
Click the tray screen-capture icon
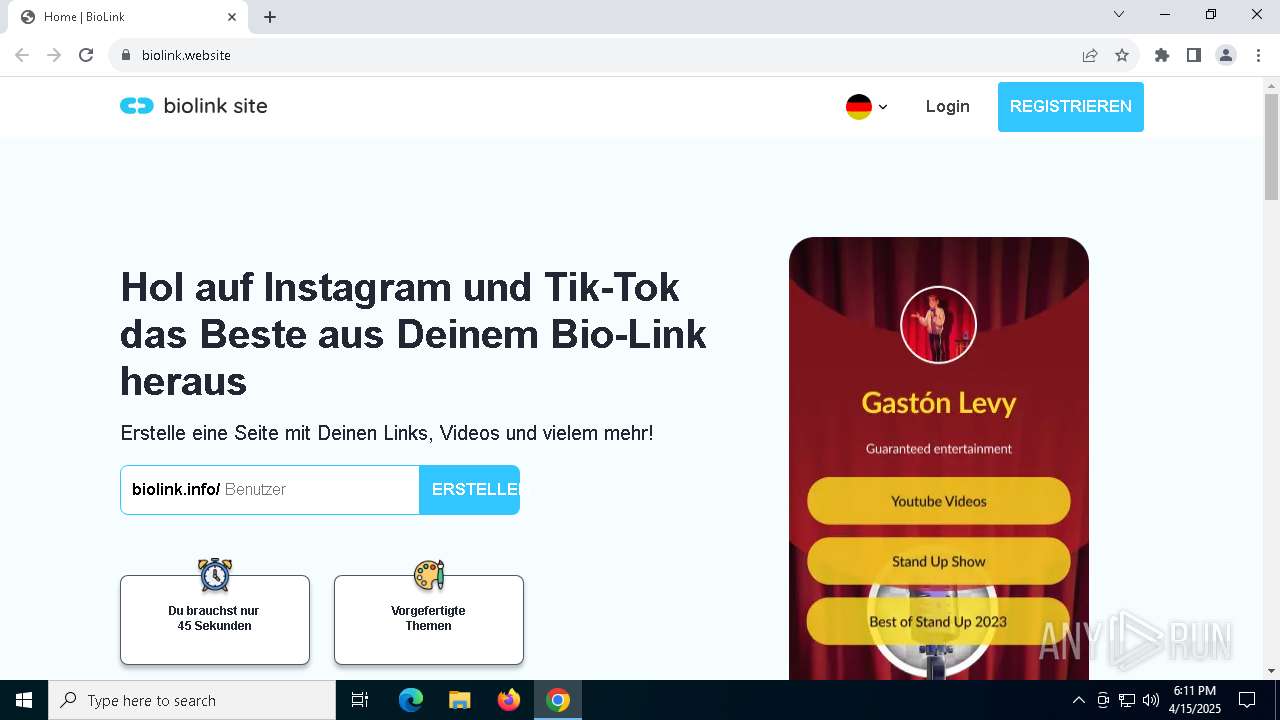(x=1102, y=700)
